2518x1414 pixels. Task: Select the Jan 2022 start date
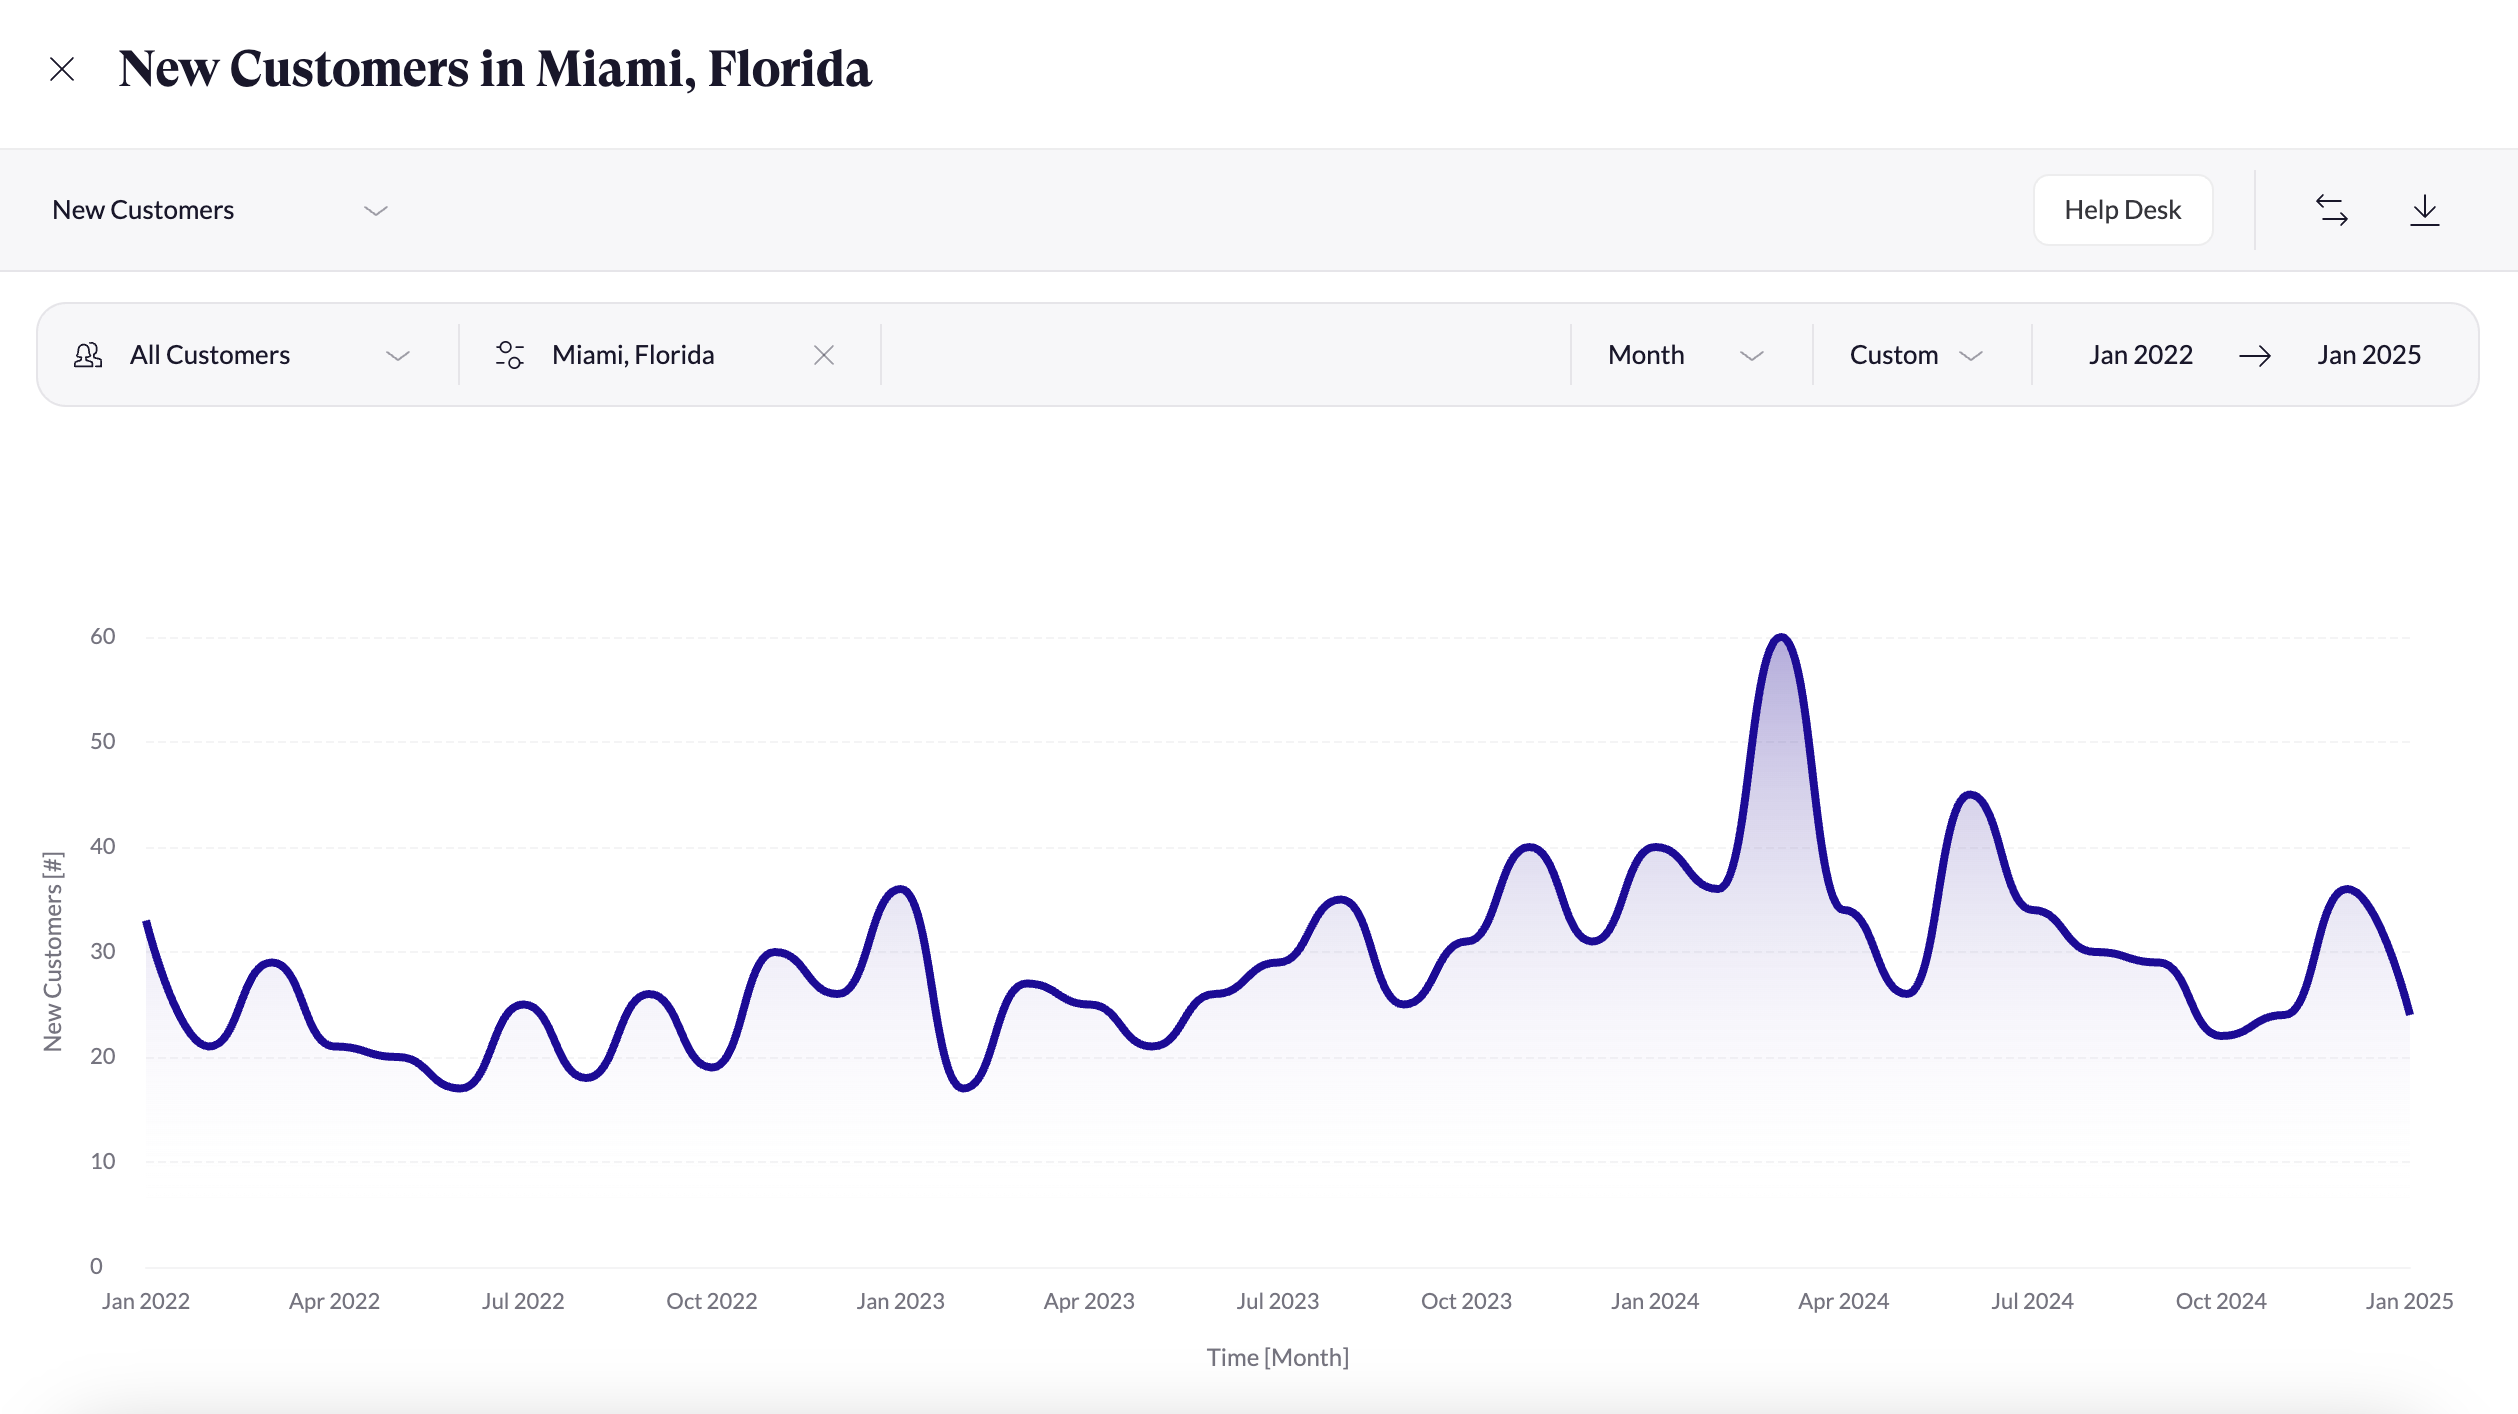point(2140,355)
